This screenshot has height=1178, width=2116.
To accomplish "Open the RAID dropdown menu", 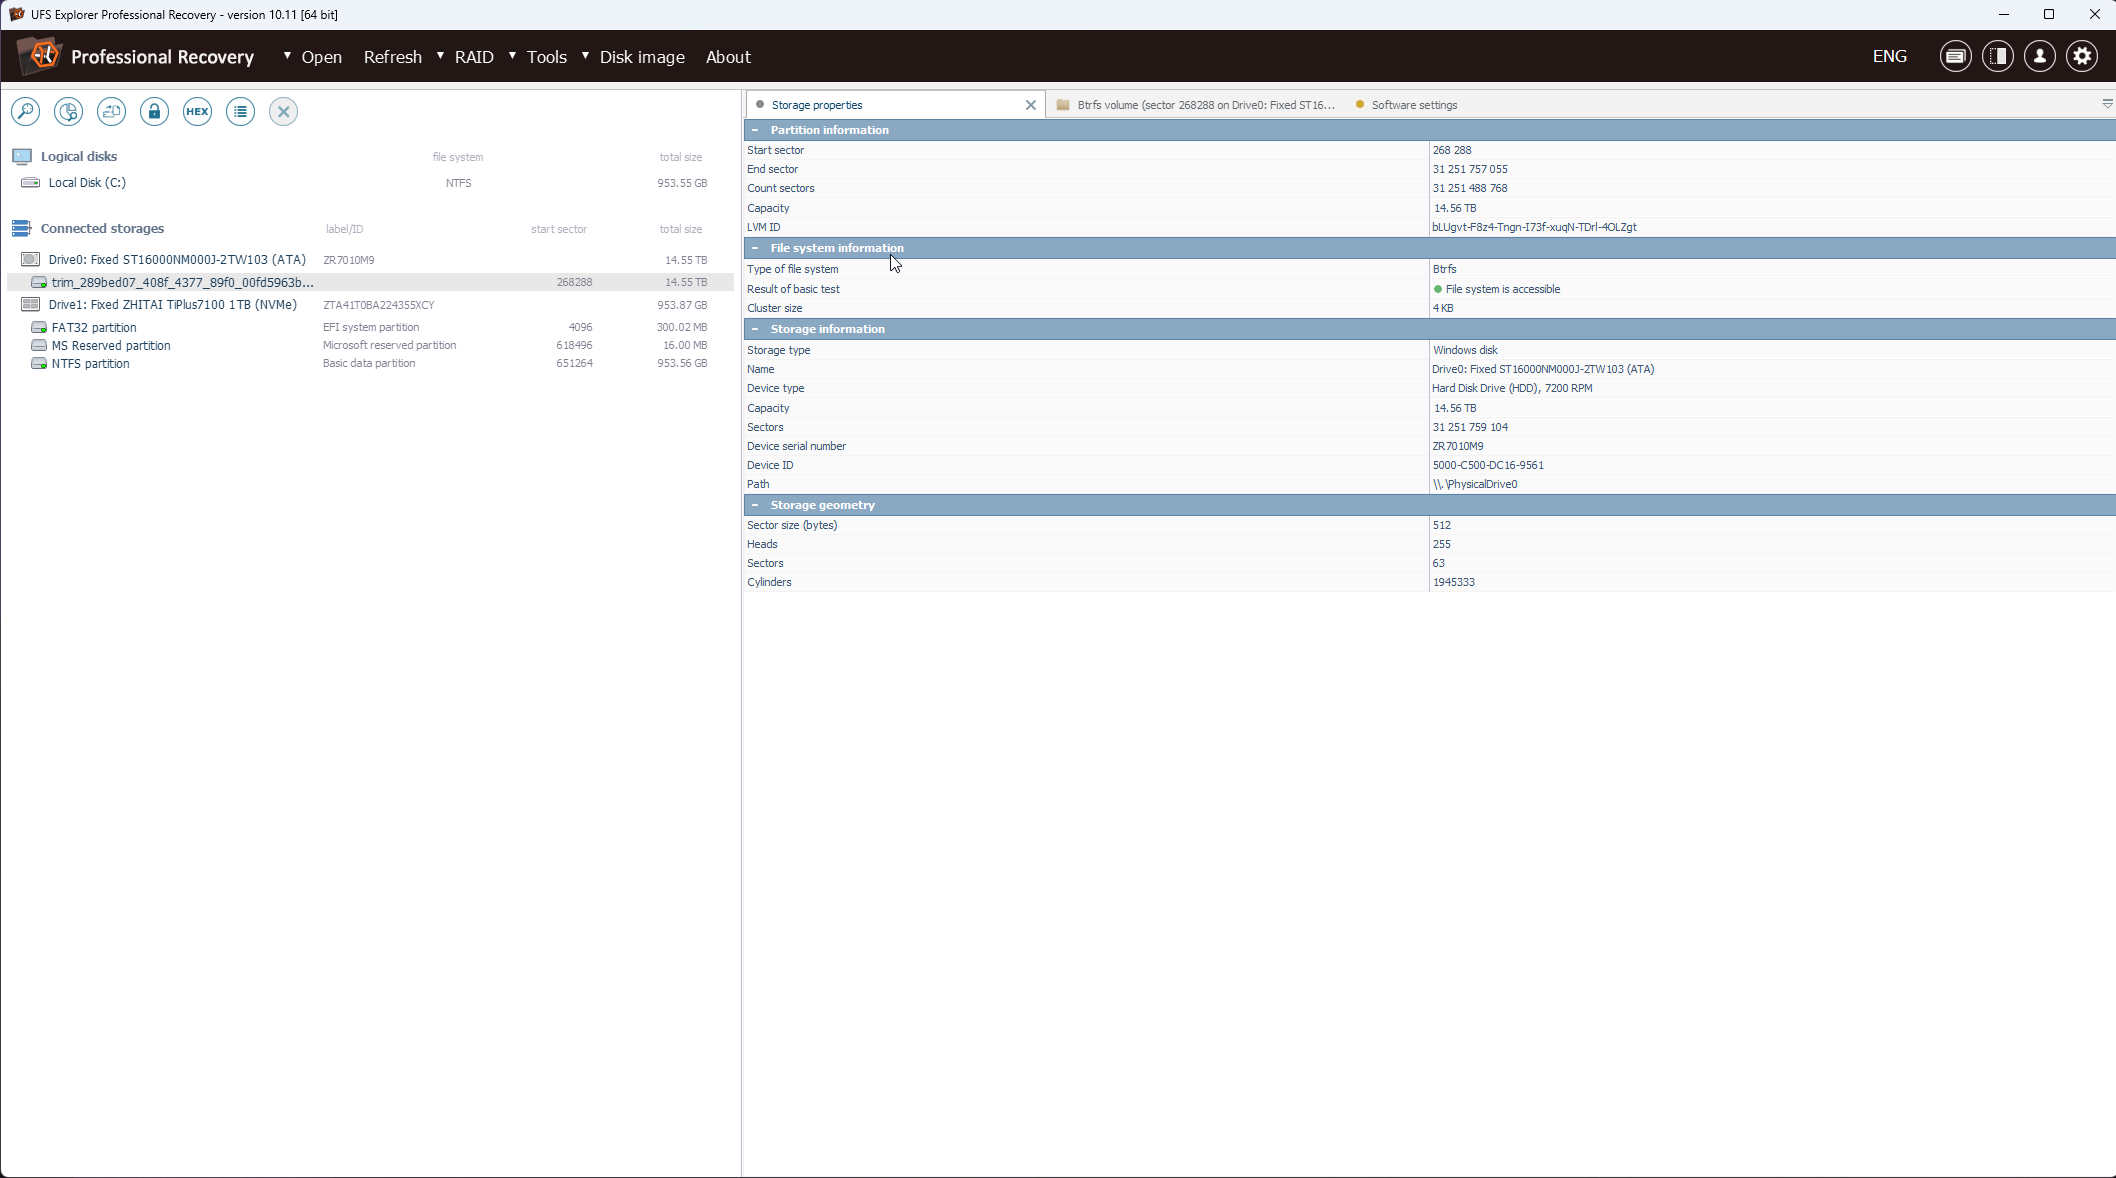I will tap(473, 57).
